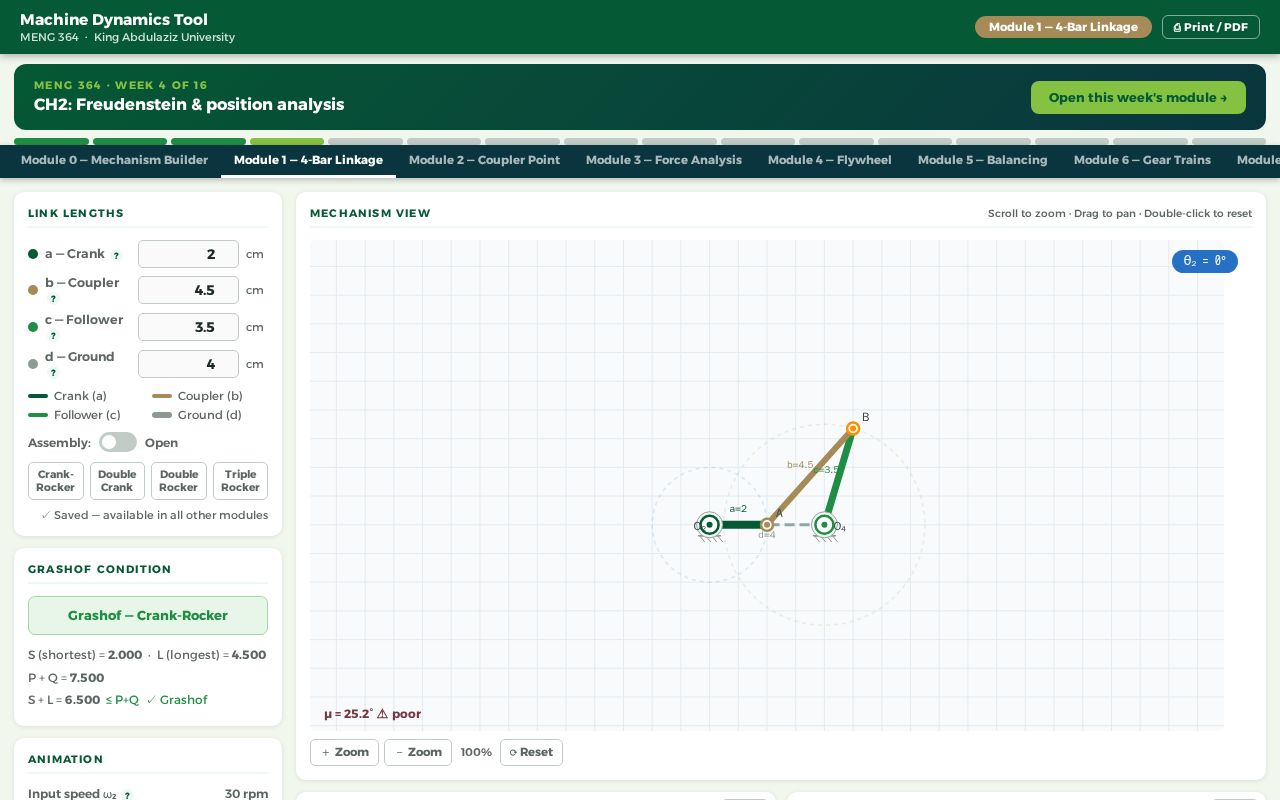Open Module 6 — Gear Trains tab
This screenshot has height=800, width=1280.
point(1142,160)
